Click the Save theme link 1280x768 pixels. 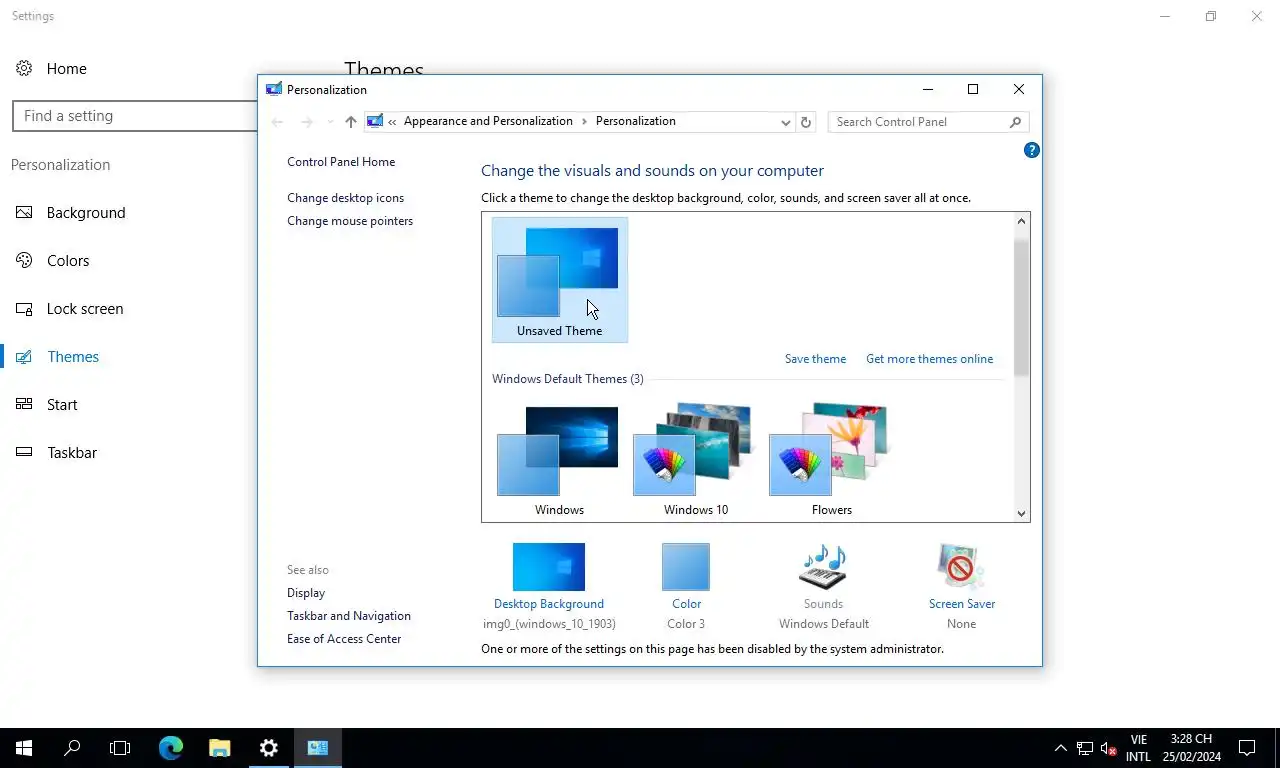[815, 359]
